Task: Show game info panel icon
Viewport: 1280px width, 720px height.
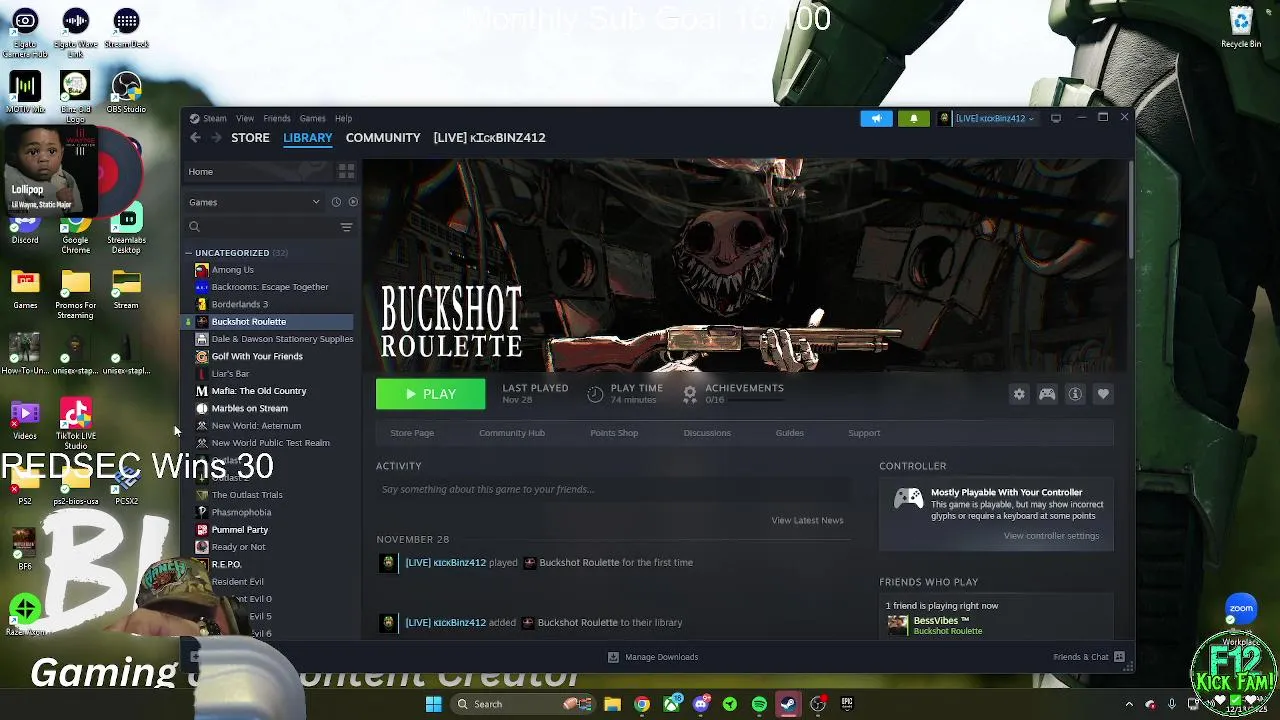Action: [x=1075, y=394]
